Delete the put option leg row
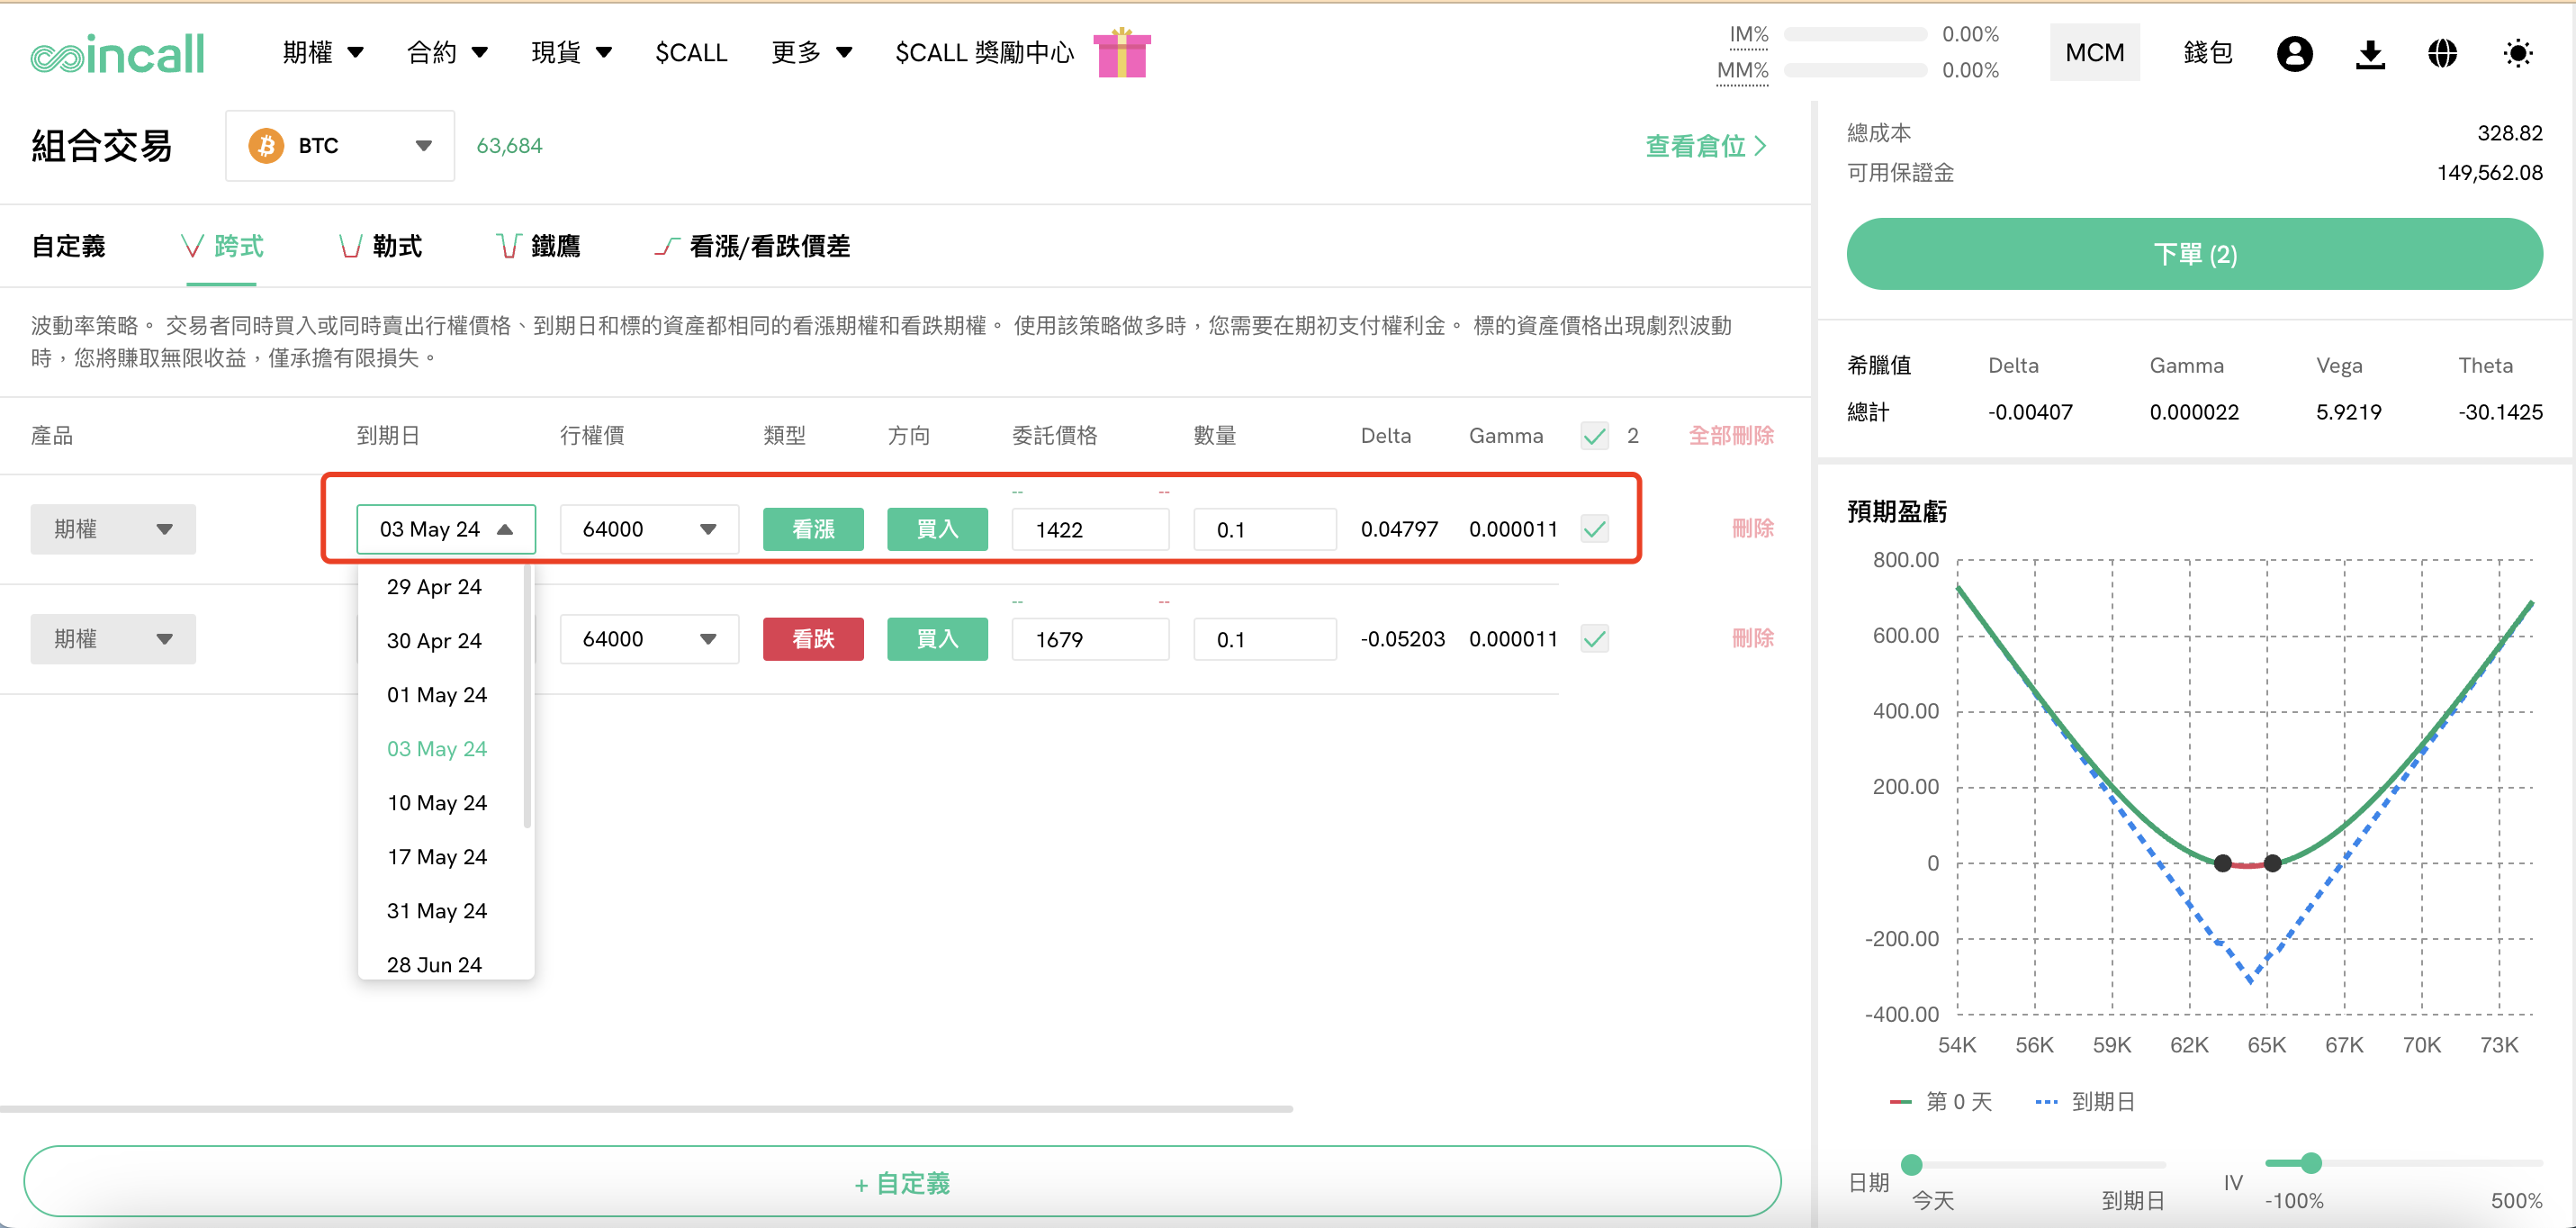Image resolution: width=2576 pixels, height=1228 pixels. (x=1753, y=639)
